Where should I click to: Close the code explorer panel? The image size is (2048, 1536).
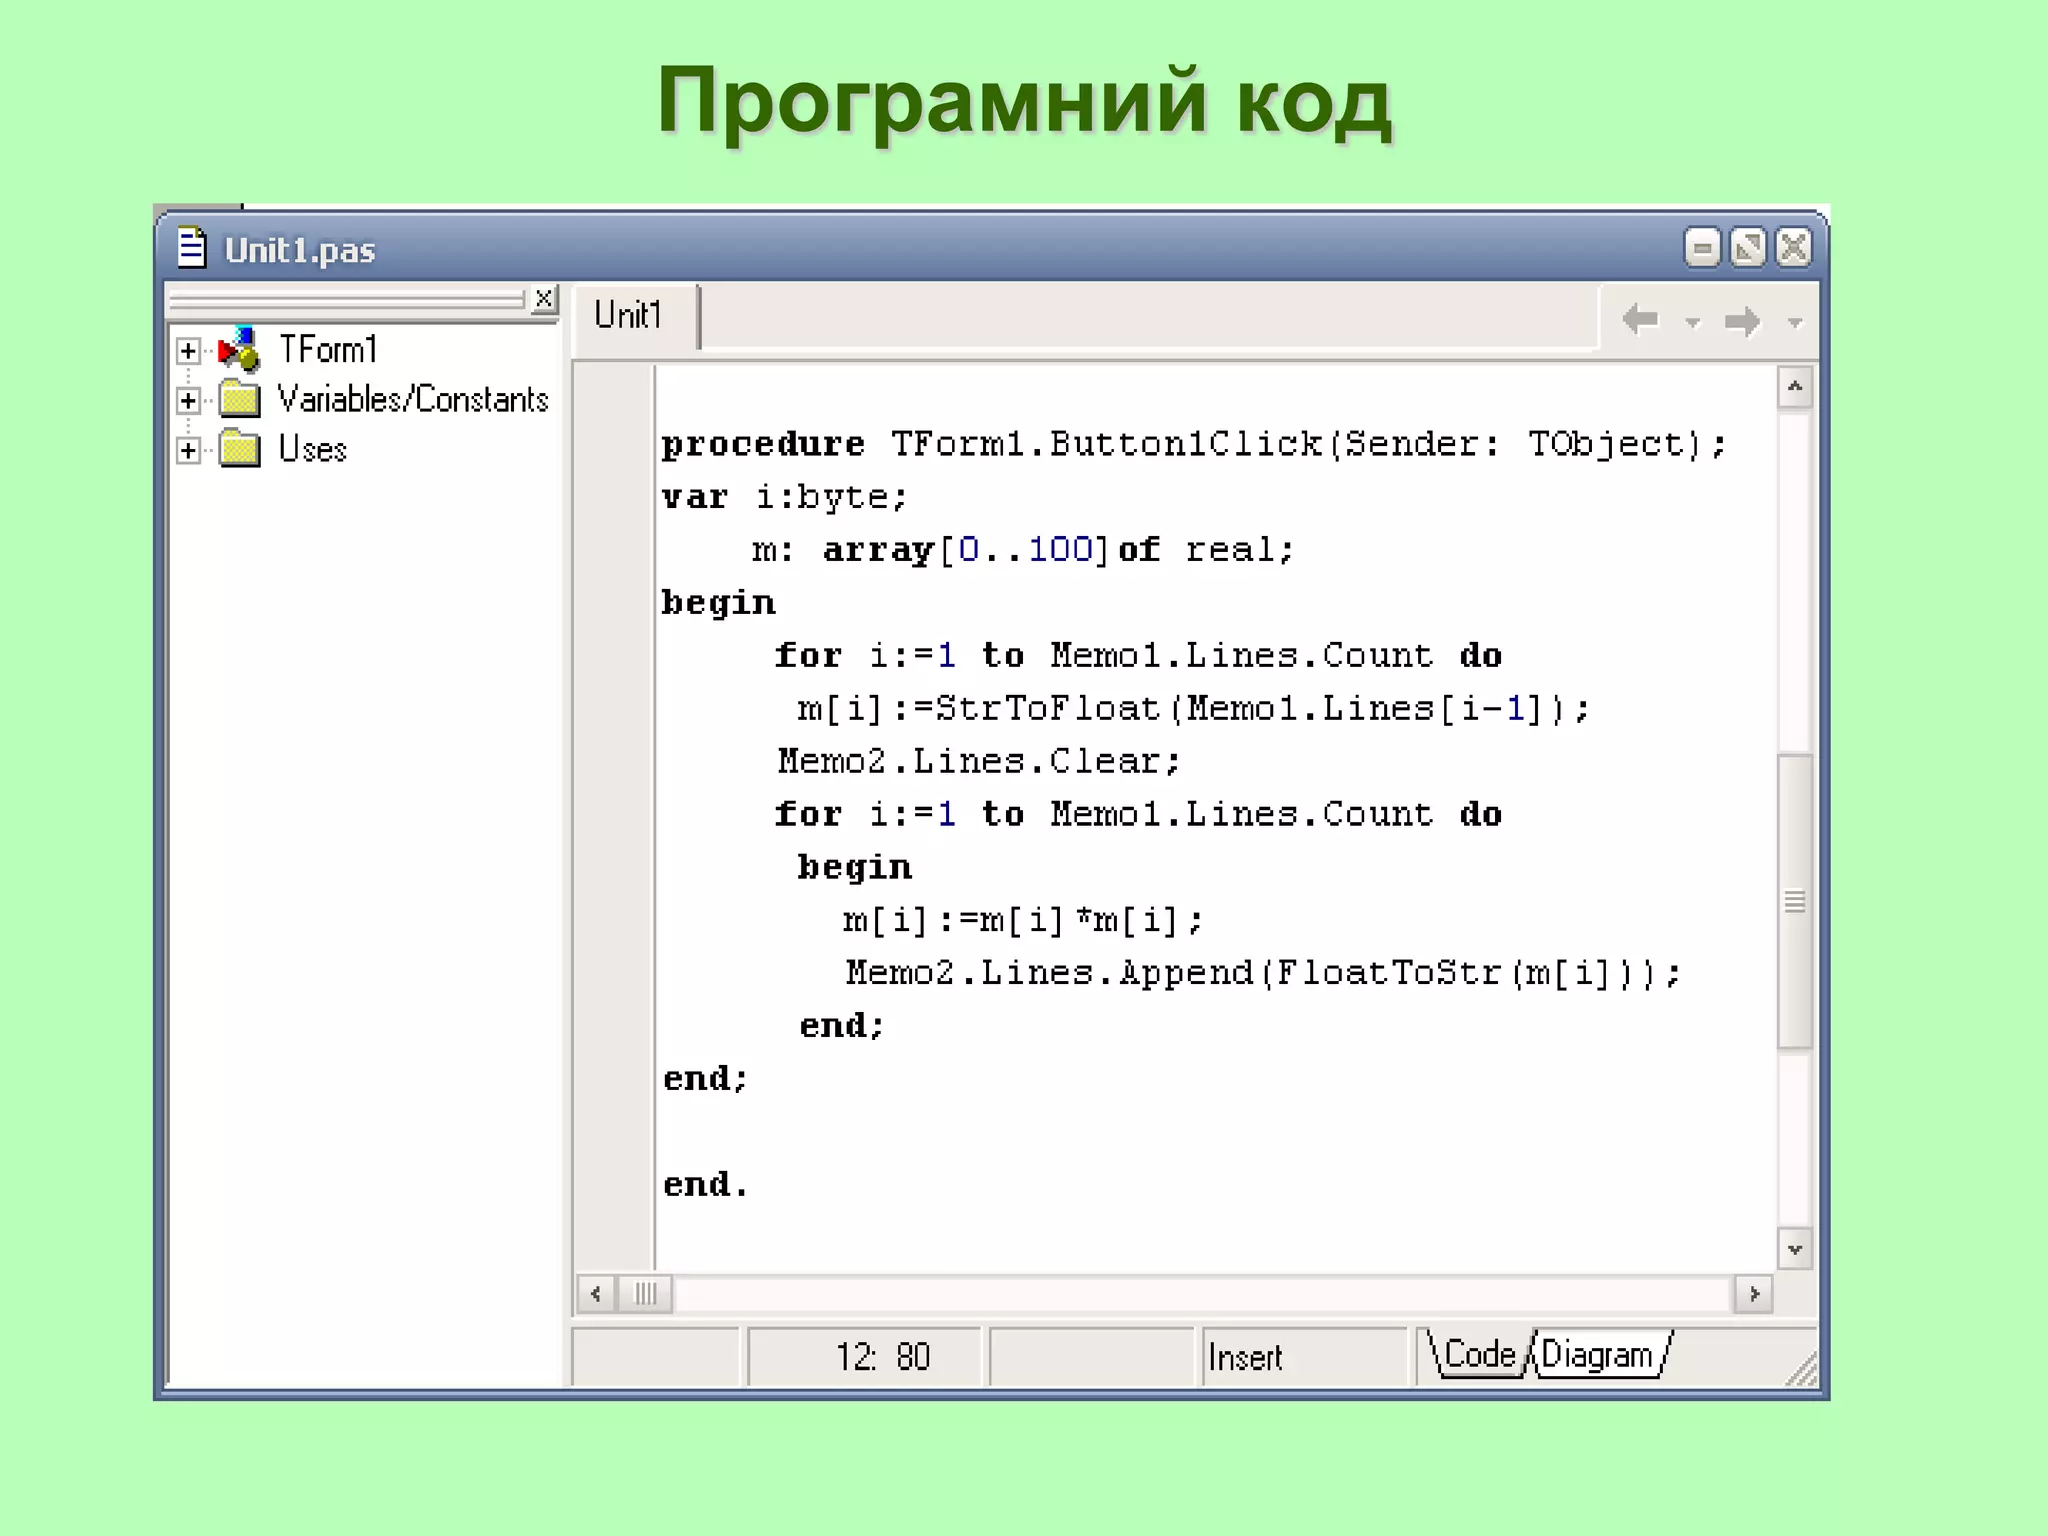click(544, 298)
